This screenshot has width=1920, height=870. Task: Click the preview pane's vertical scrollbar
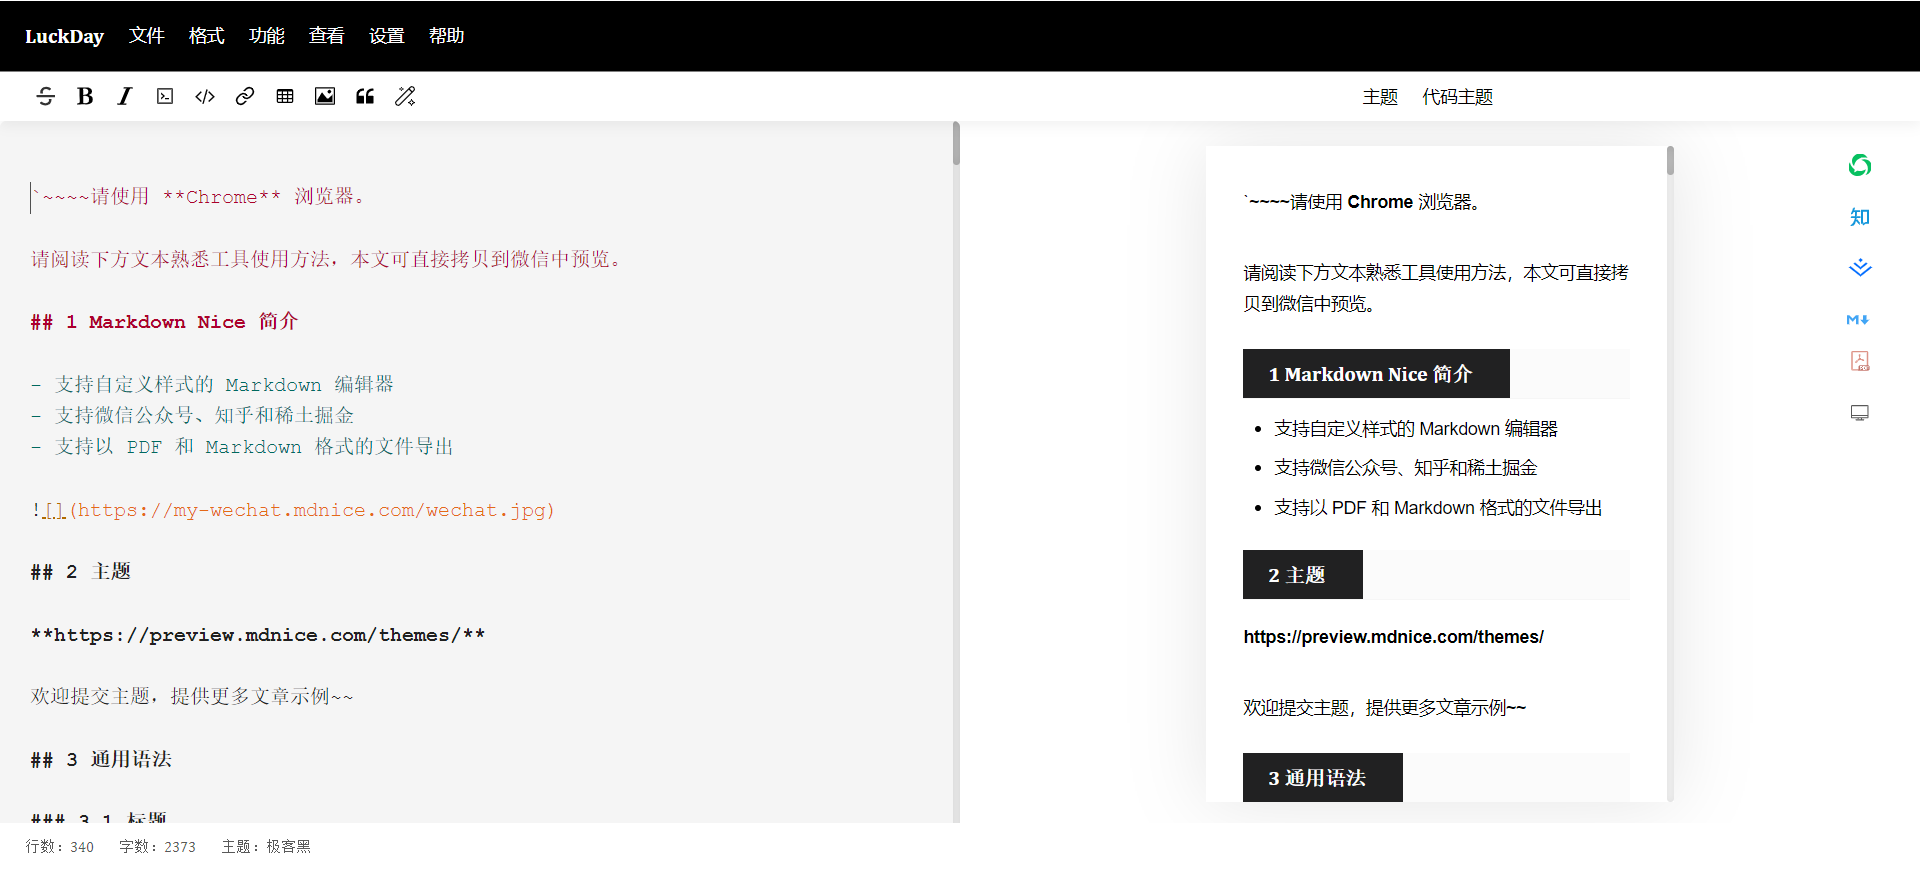[x=1670, y=161]
